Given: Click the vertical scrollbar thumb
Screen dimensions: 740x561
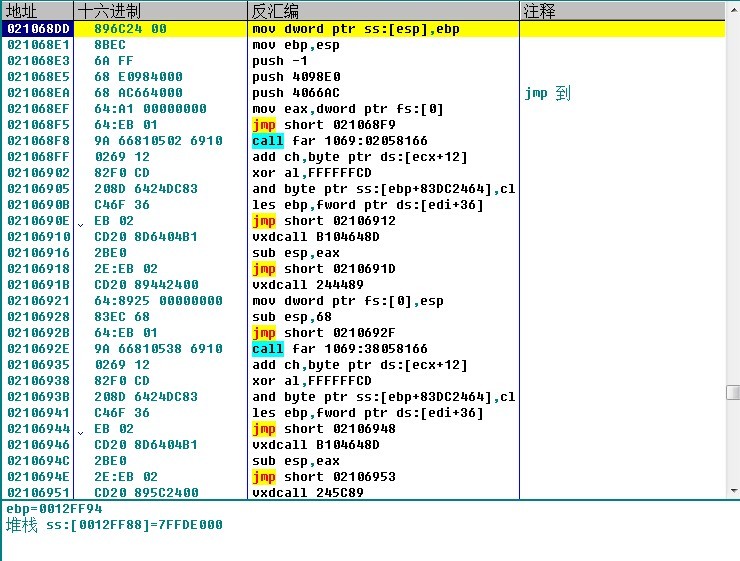Looking at the screenshot, I should [733, 393].
